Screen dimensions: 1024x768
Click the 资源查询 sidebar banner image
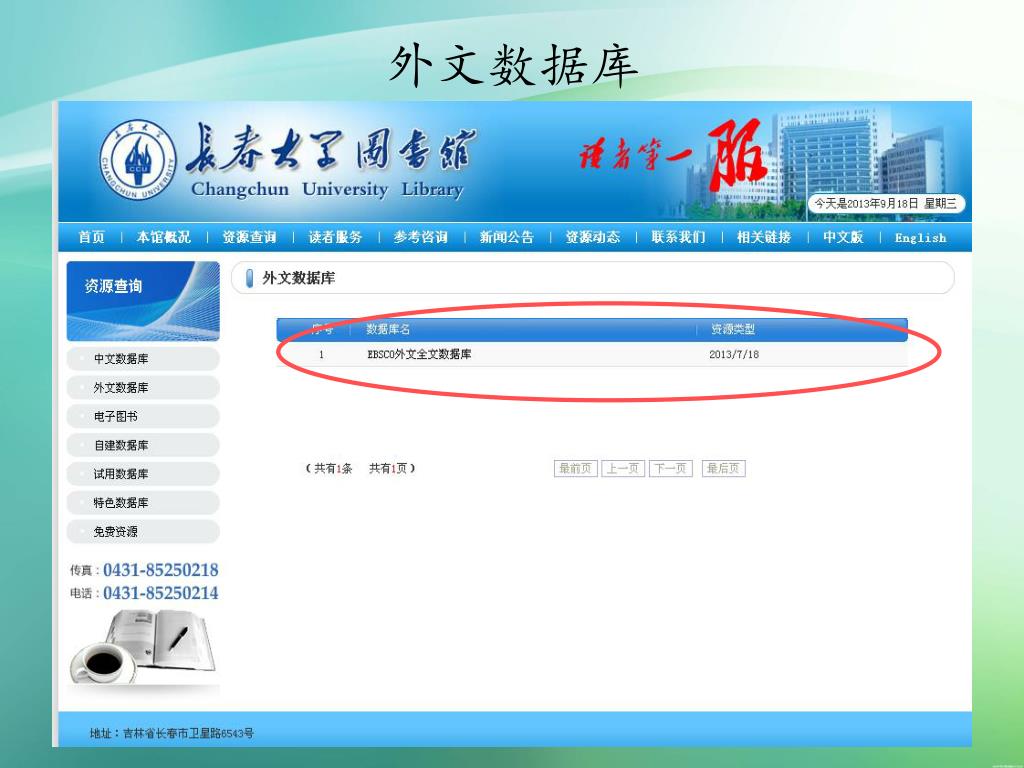coord(143,301)
